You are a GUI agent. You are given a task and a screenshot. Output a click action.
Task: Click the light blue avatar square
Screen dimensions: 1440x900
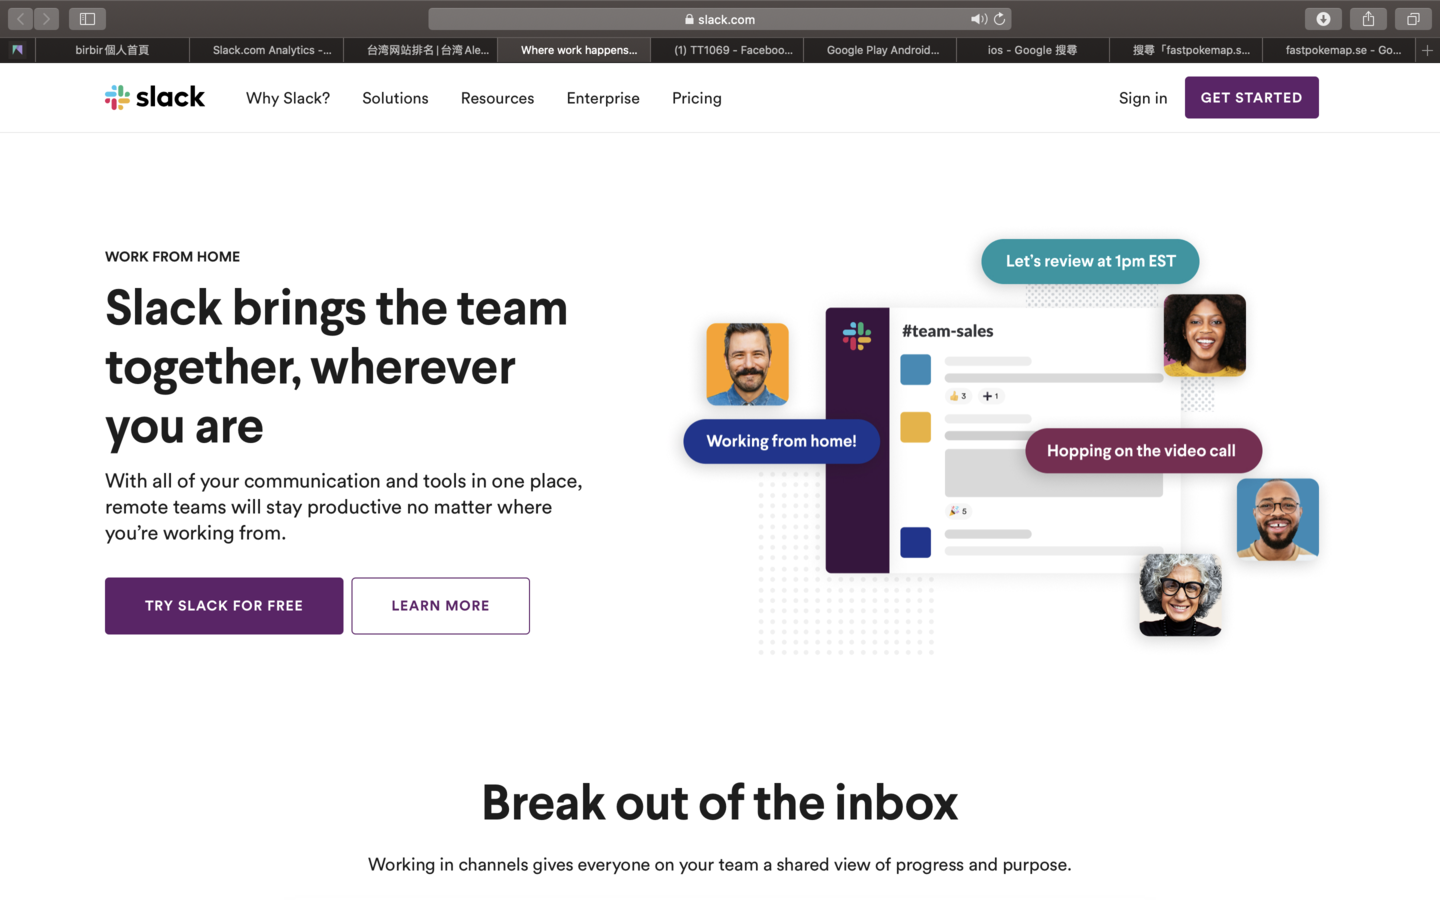pyautogui.click(x=915, y=369)
